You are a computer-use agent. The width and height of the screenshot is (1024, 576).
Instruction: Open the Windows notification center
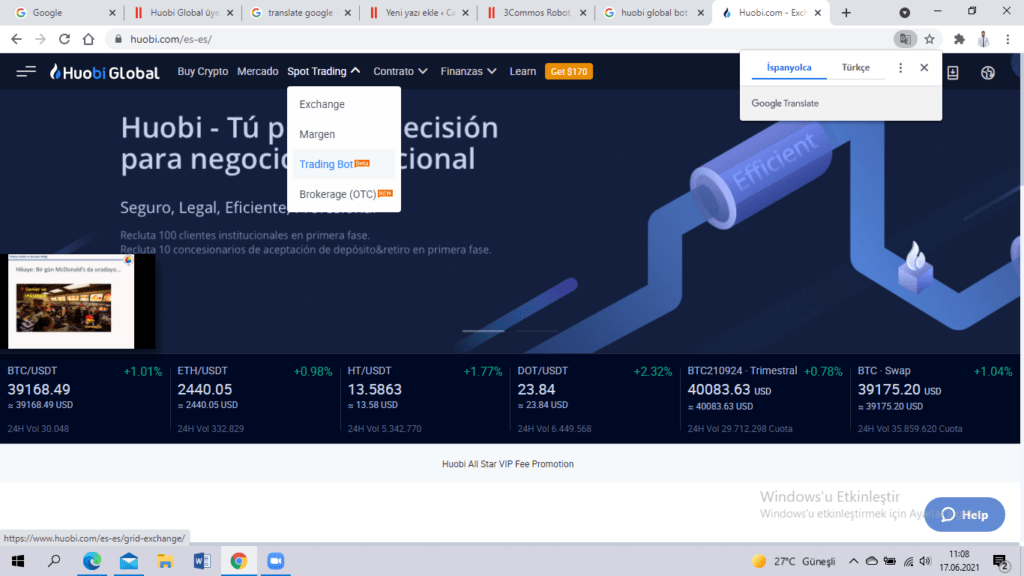pos(1000,561)
